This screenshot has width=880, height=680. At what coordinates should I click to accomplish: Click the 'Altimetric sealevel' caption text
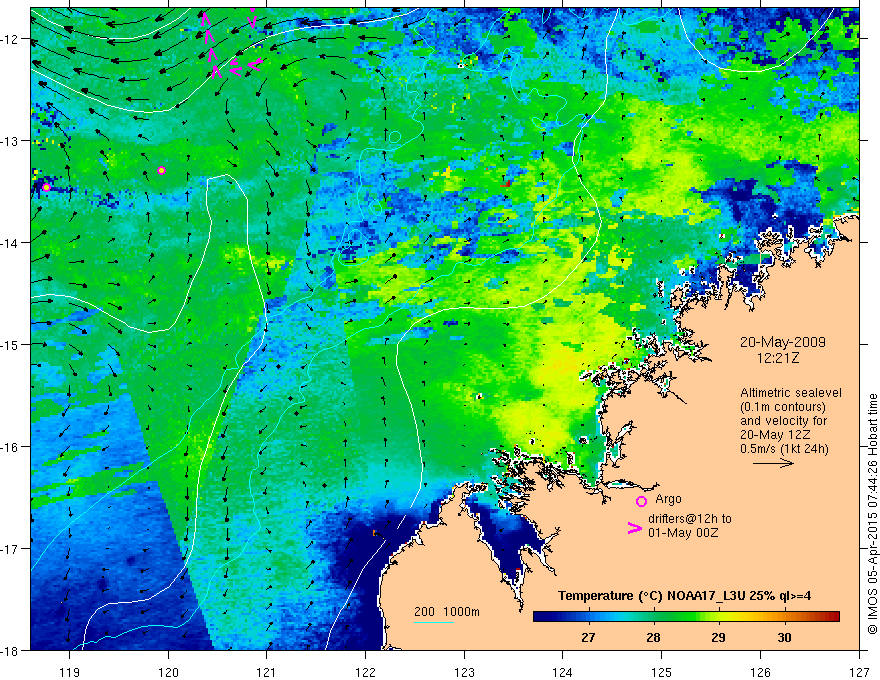coord(791,393)
